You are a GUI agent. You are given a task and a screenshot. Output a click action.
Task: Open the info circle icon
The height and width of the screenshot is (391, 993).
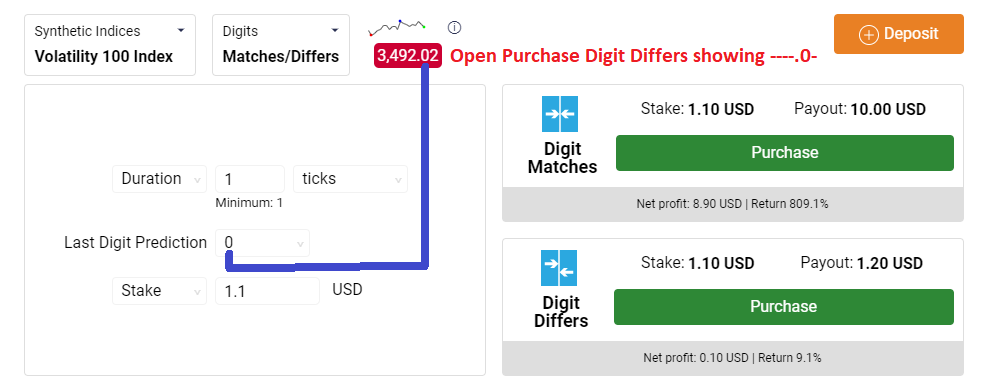coord(454,27)
